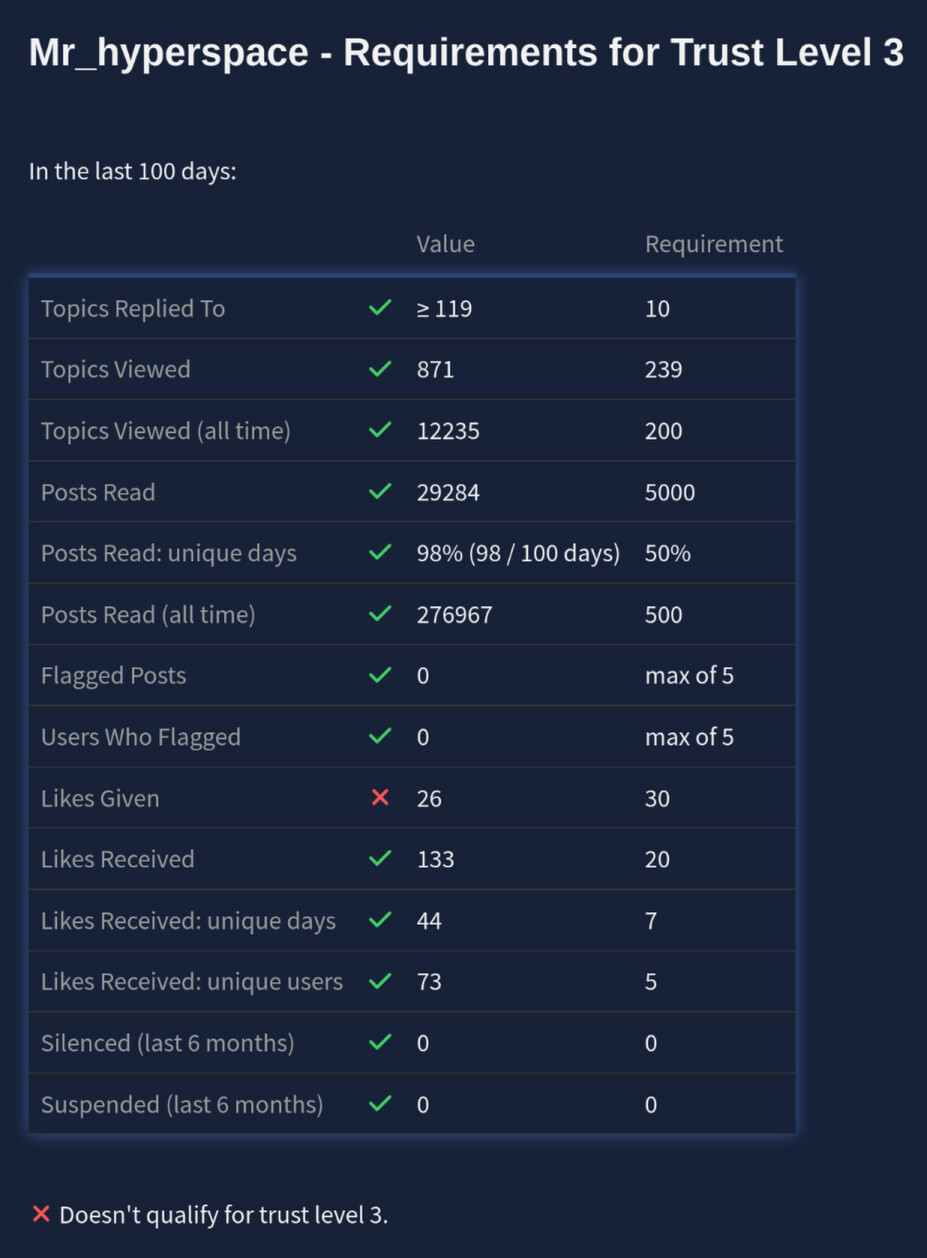Screen dimensions: 927x1258
Task: Click the green checkmark for Topics Replied To
Action: point(379,308)
